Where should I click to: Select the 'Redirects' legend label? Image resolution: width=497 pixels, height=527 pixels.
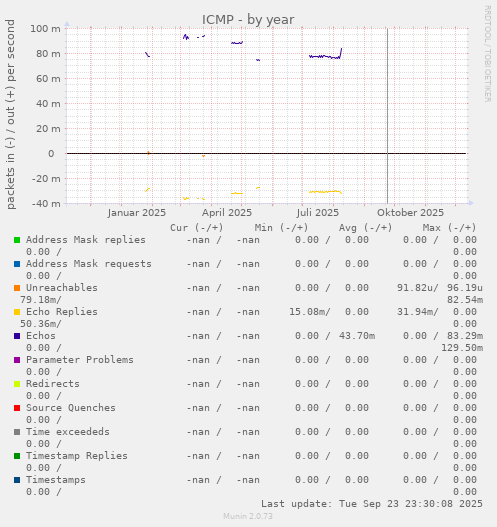(x=53, y=384)
